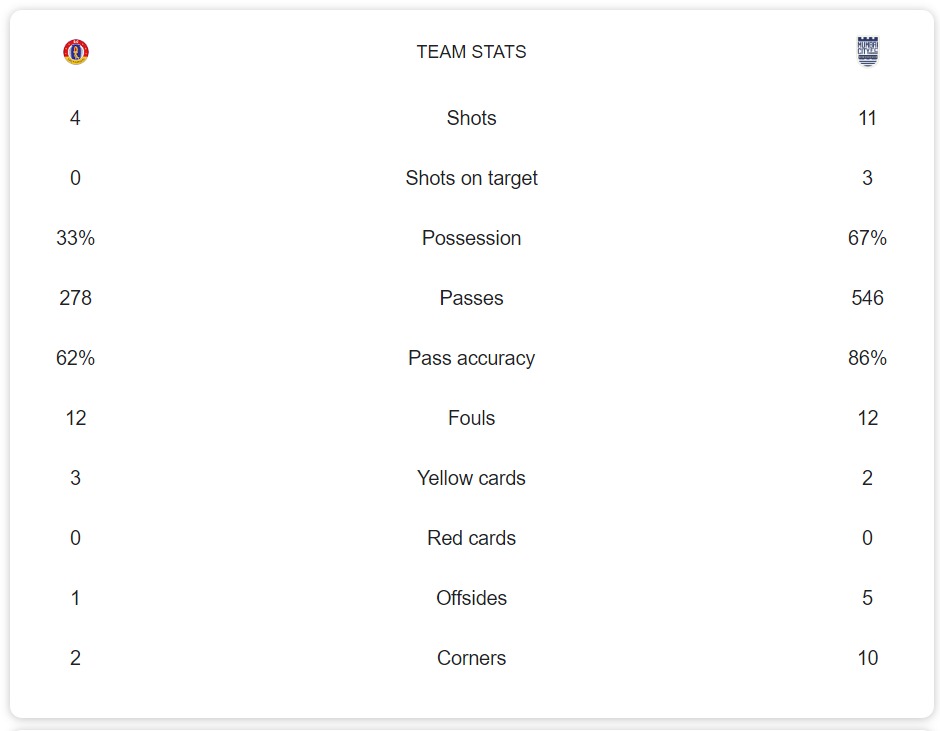Click the Mumbai City FC team logo
The height and width of the screenshot is (731, 940).
tap(867, 52)
